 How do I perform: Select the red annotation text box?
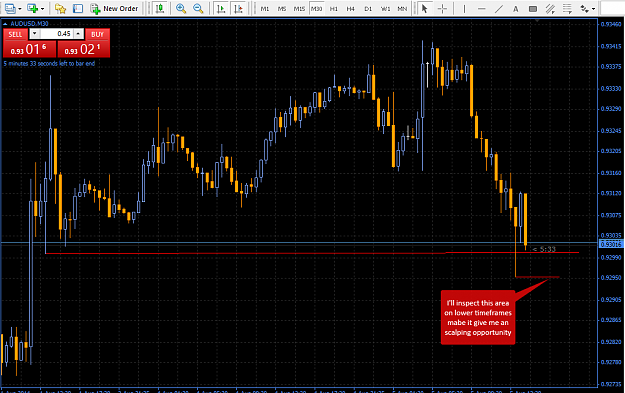[478, 318]
